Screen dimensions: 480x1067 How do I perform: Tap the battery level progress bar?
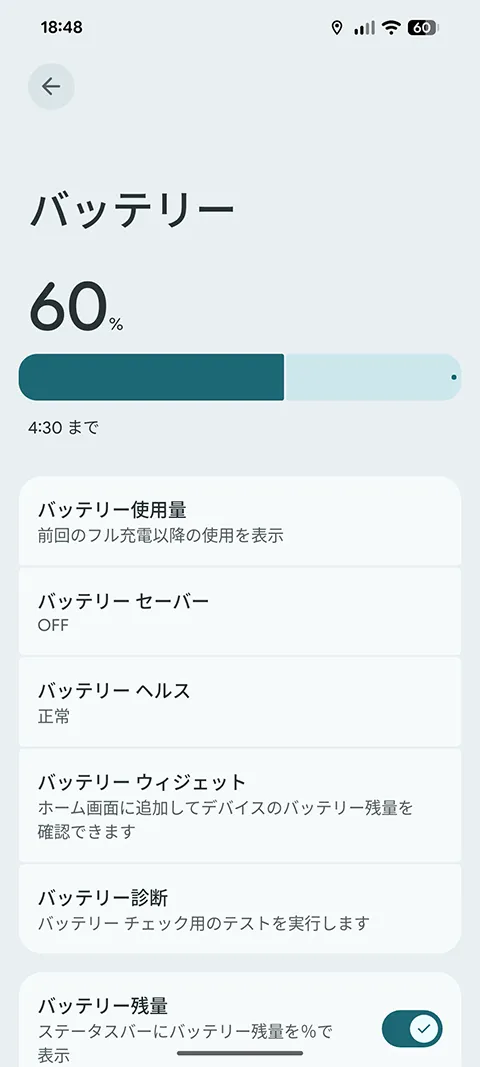[x=240, y=377]
